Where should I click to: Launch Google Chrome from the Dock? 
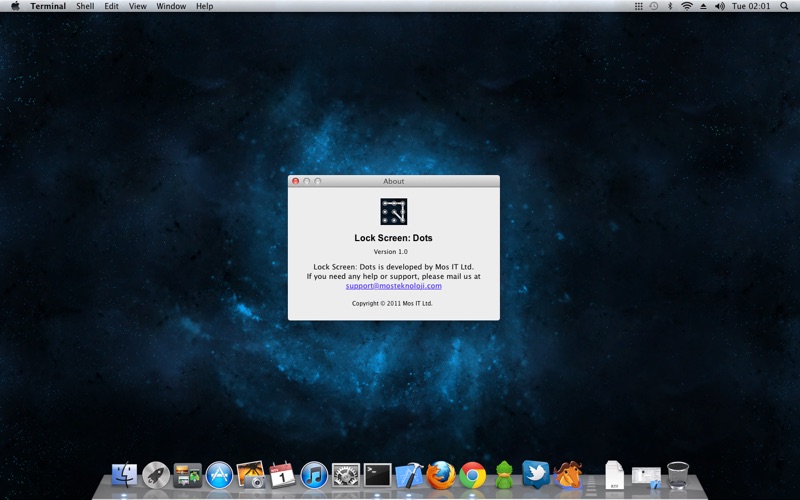[472, 475]
